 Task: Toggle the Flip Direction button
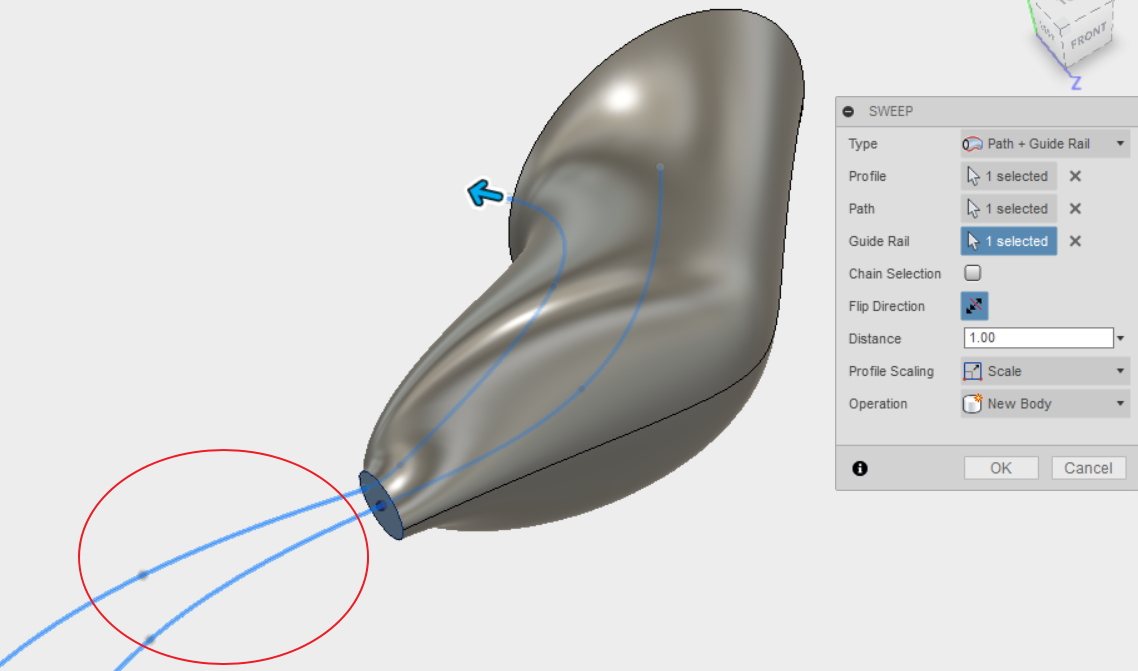974,305
